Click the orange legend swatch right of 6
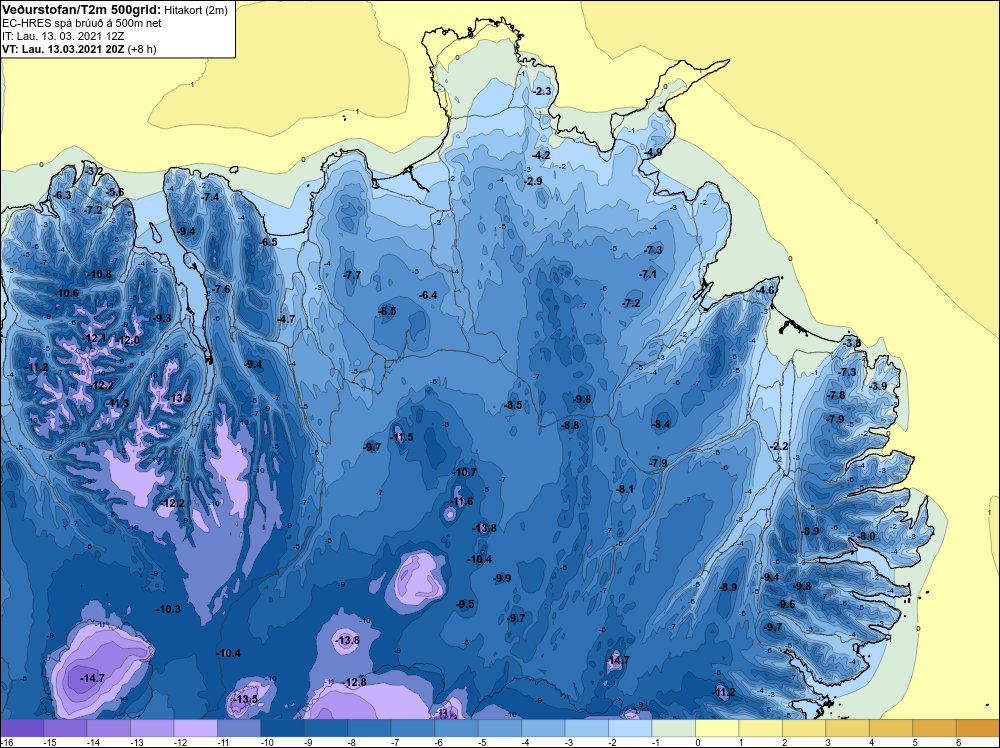The width and height of the screenshot is (1000, 748). (978, 728)
